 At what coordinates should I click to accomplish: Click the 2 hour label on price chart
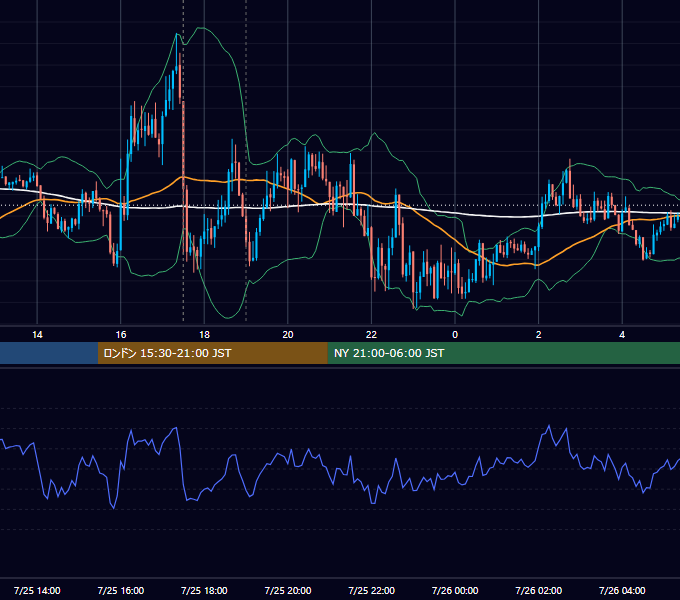[538, 335]
